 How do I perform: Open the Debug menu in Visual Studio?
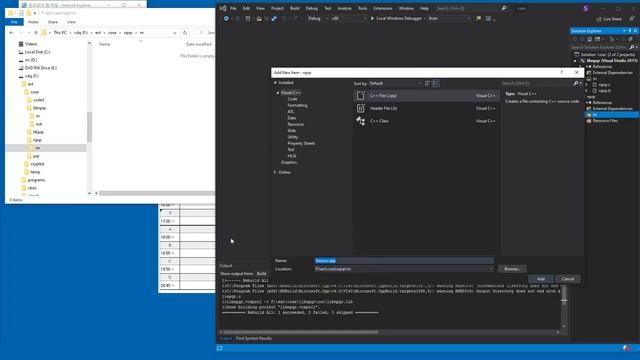point(312,8)
